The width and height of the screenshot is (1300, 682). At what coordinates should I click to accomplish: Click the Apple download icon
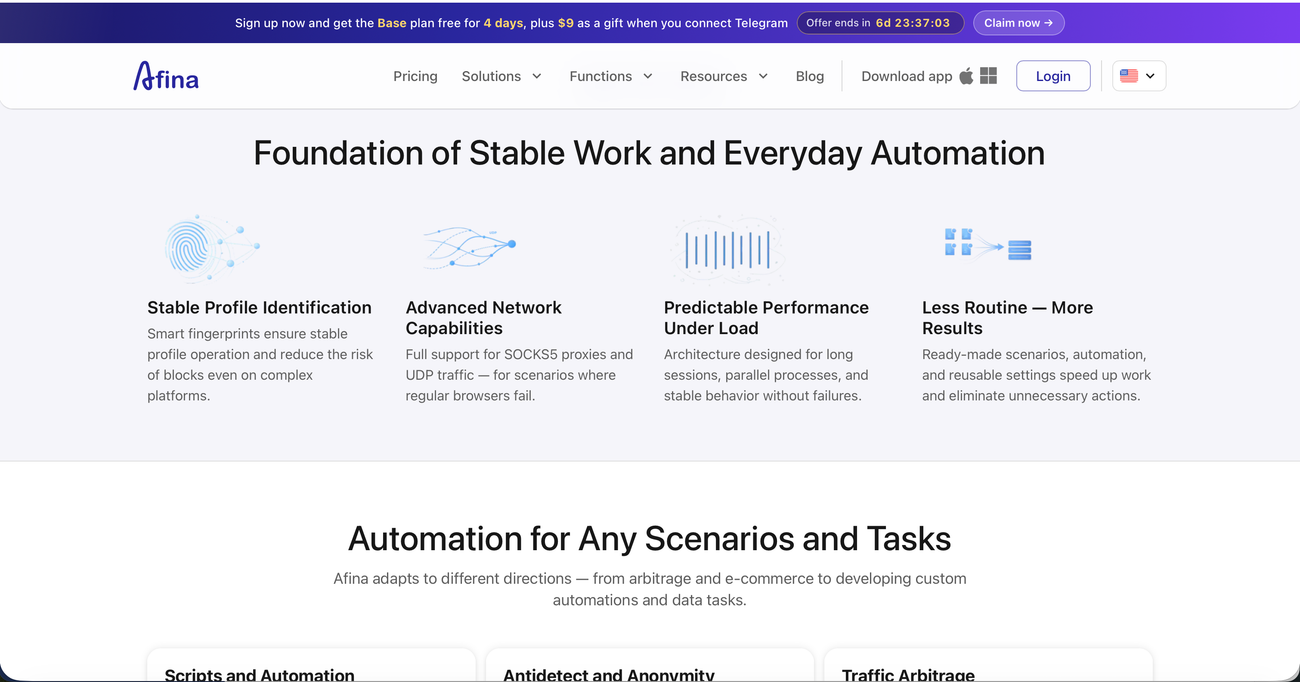coord(966,76)
